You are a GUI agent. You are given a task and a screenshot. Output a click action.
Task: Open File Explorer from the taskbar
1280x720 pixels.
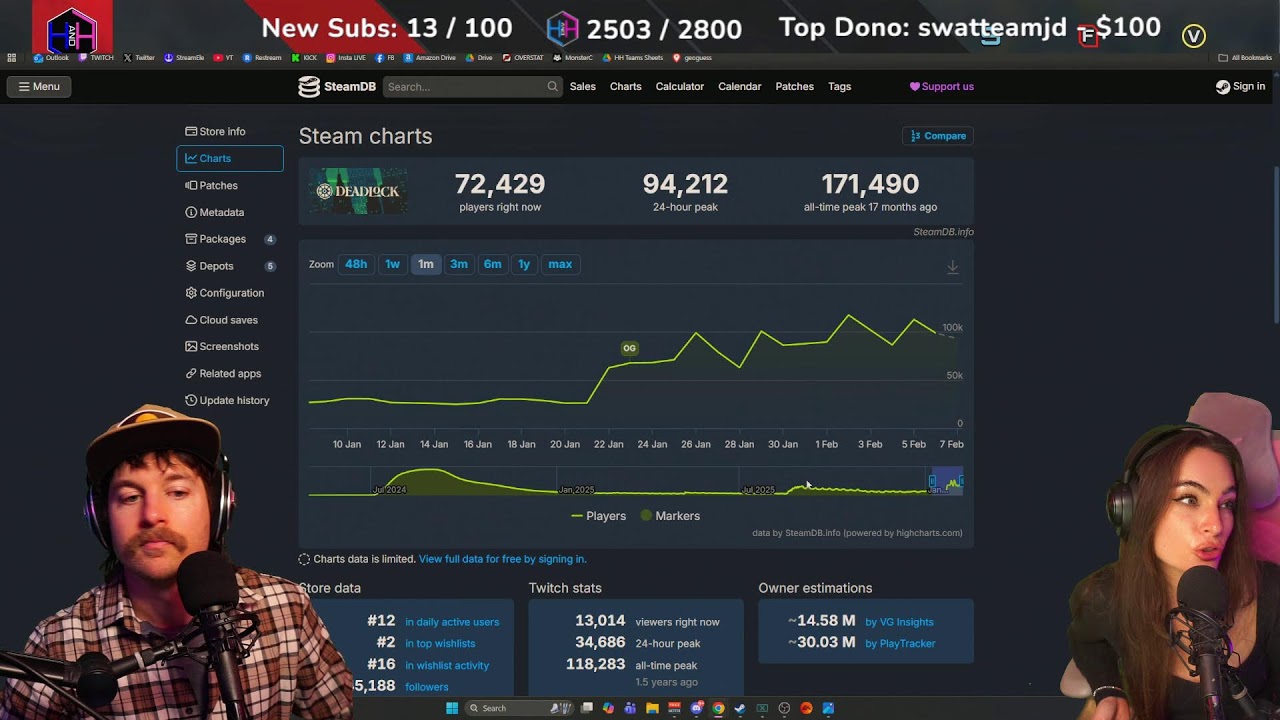pyautogui.click(x=652, y=708)
